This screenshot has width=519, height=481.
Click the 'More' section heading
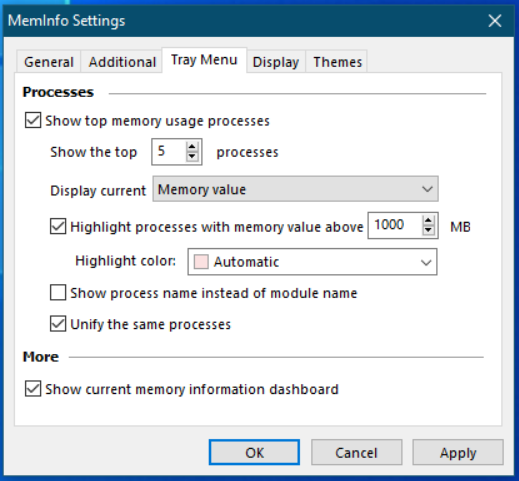click(41, 357)
